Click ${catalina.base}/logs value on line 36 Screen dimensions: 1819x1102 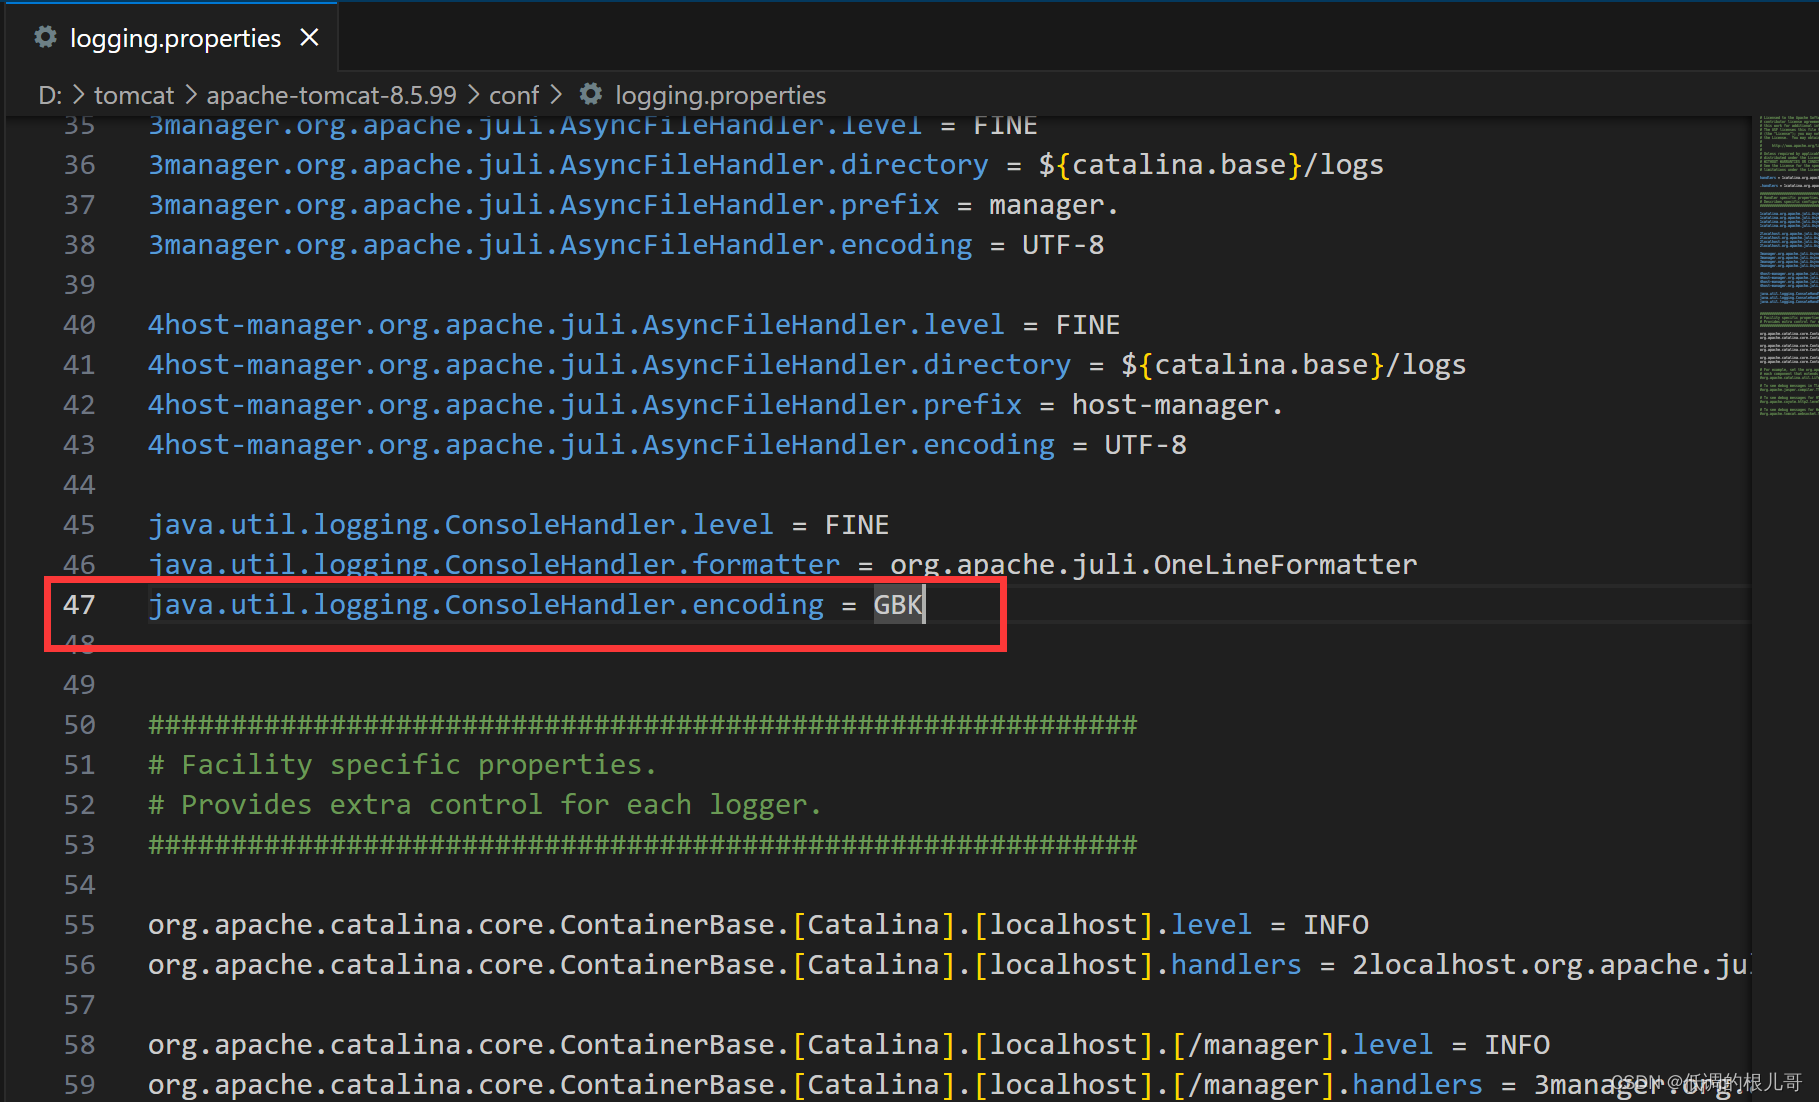coord(1211,165)
